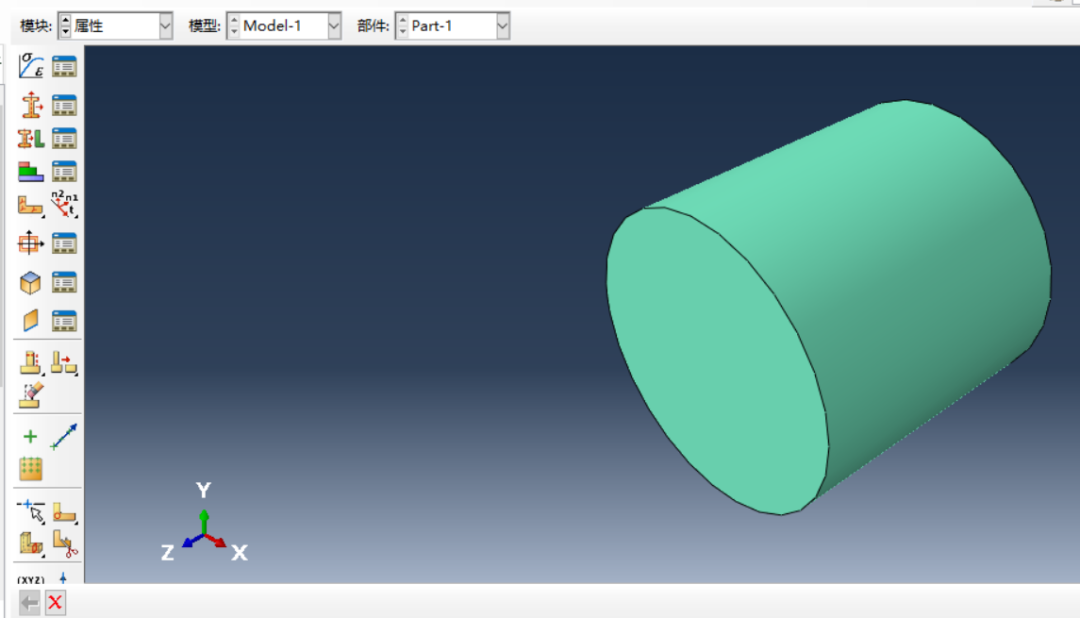Click the Create Datum Axis tool
The image size is (1080, 618).
pyautogui.click(x=65, y=437)
